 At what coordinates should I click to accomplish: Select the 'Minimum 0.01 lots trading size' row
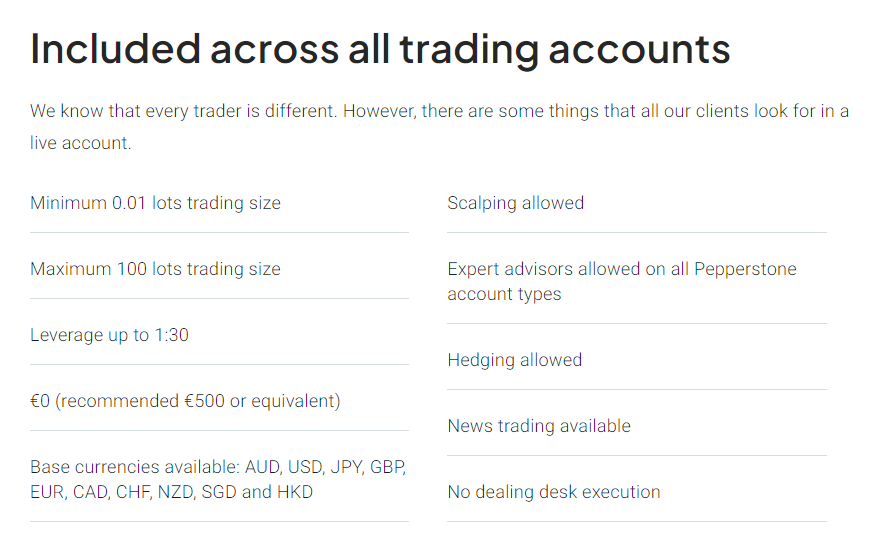click(155, 203)
